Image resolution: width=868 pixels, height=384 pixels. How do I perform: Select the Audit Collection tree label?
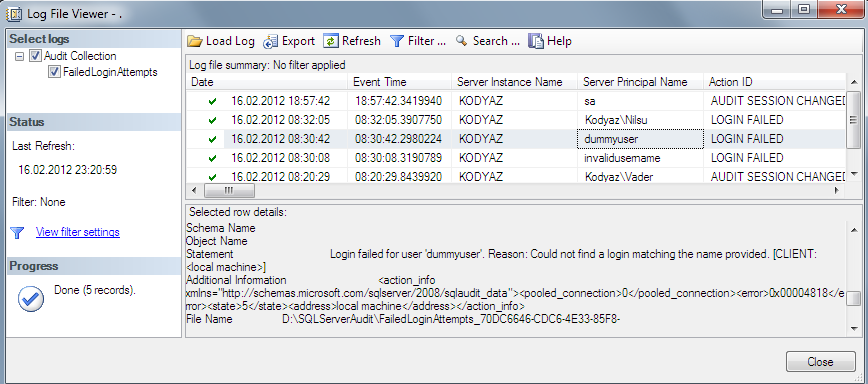80,56
